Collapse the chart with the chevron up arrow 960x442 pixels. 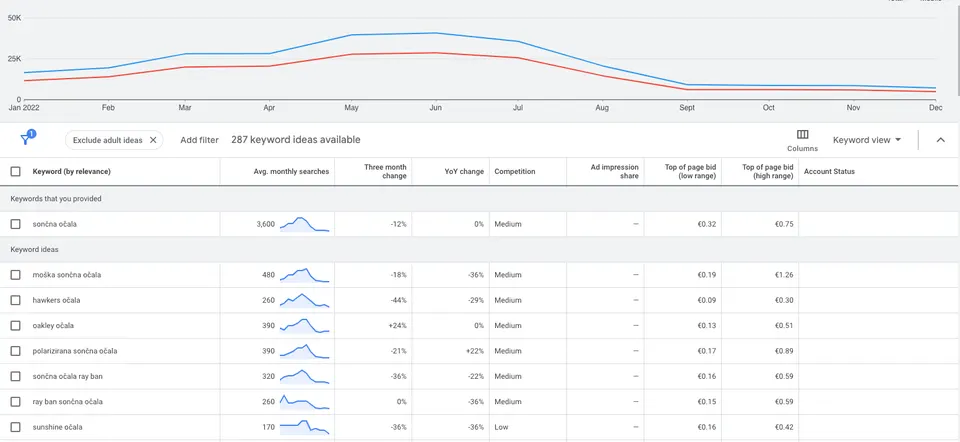coord(940,140)
